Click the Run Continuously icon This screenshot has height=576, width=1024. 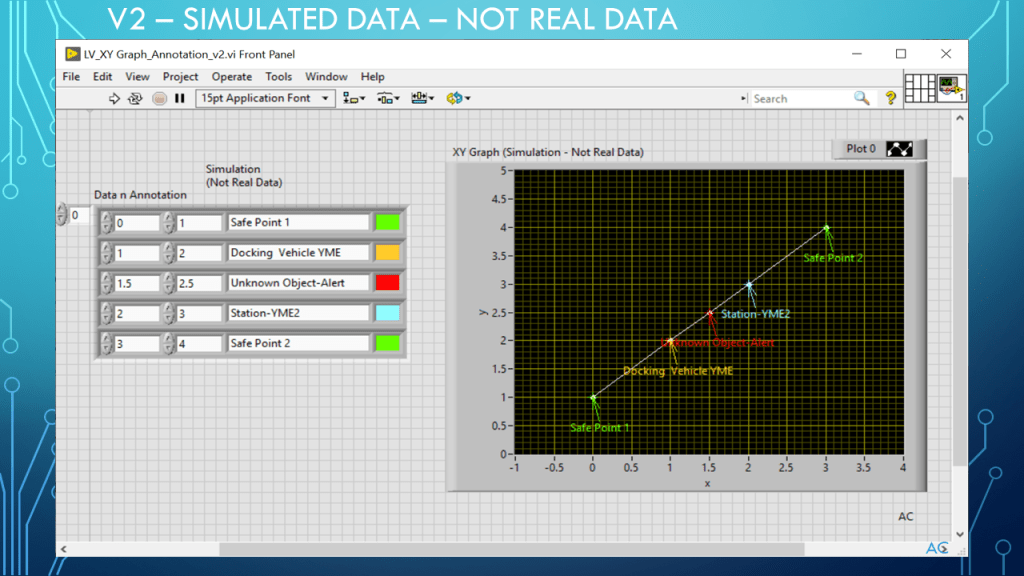coord(136,98)
